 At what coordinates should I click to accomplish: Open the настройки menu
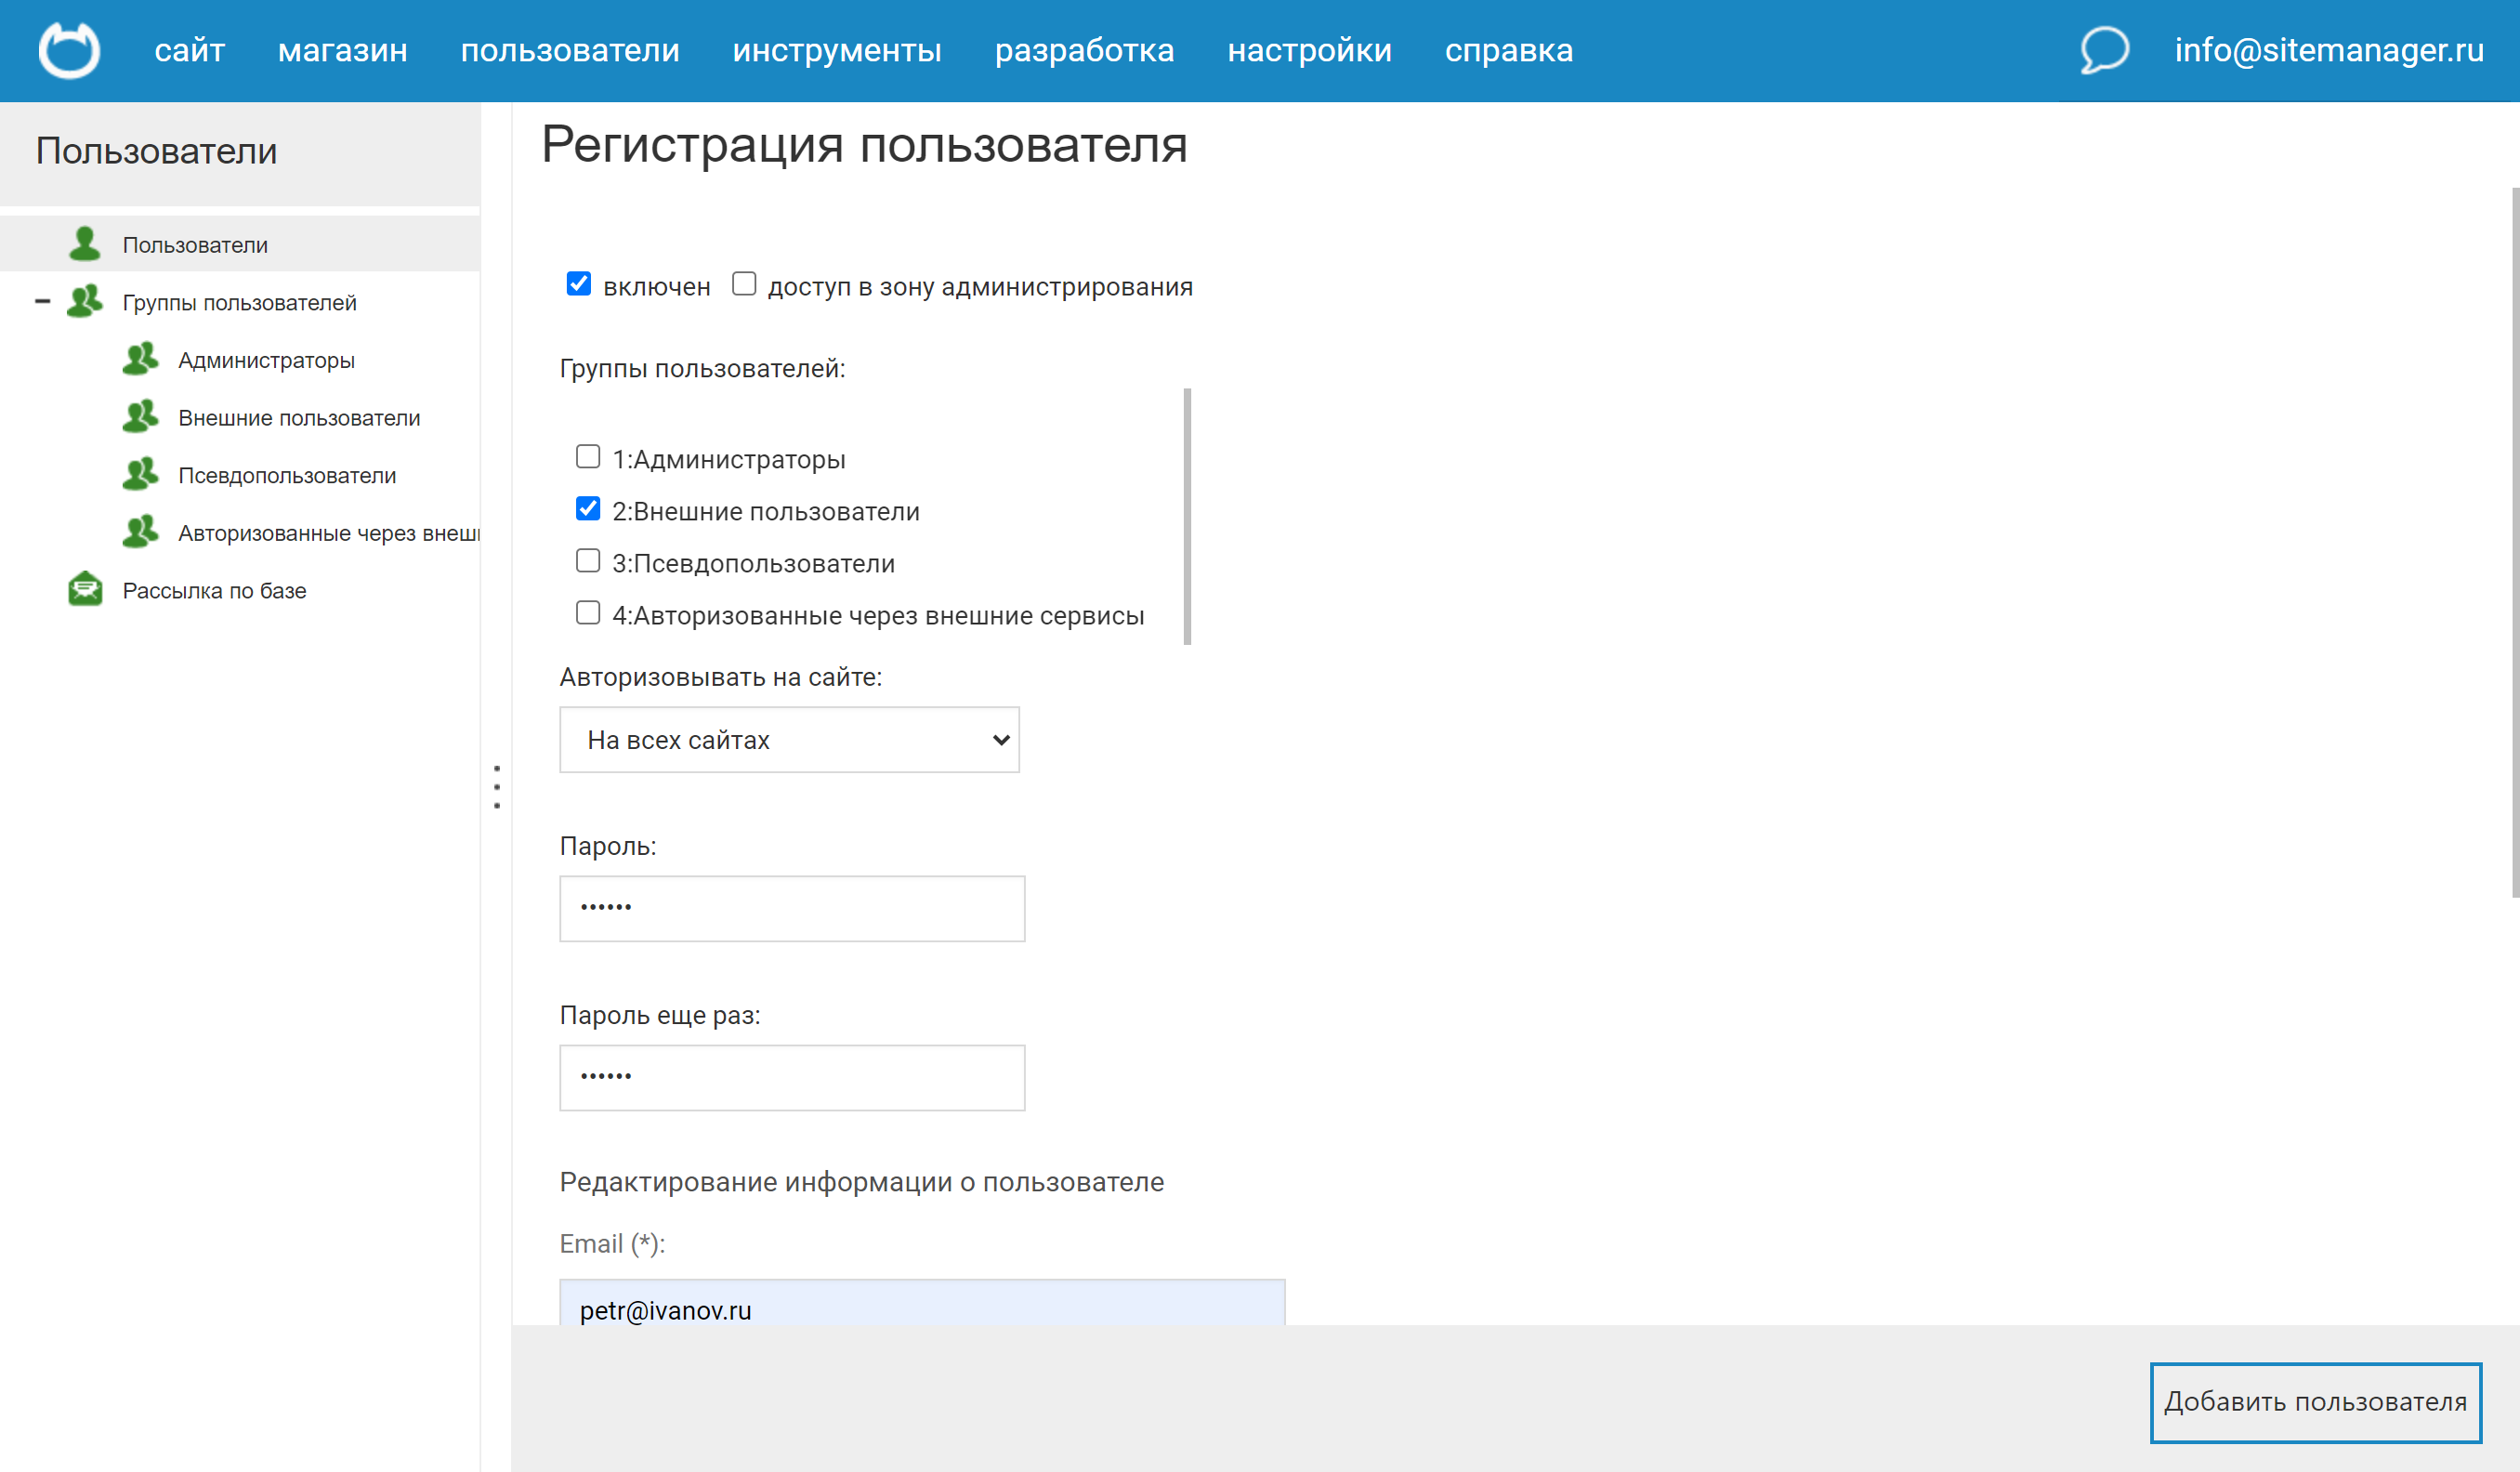tap(1309, 50)
